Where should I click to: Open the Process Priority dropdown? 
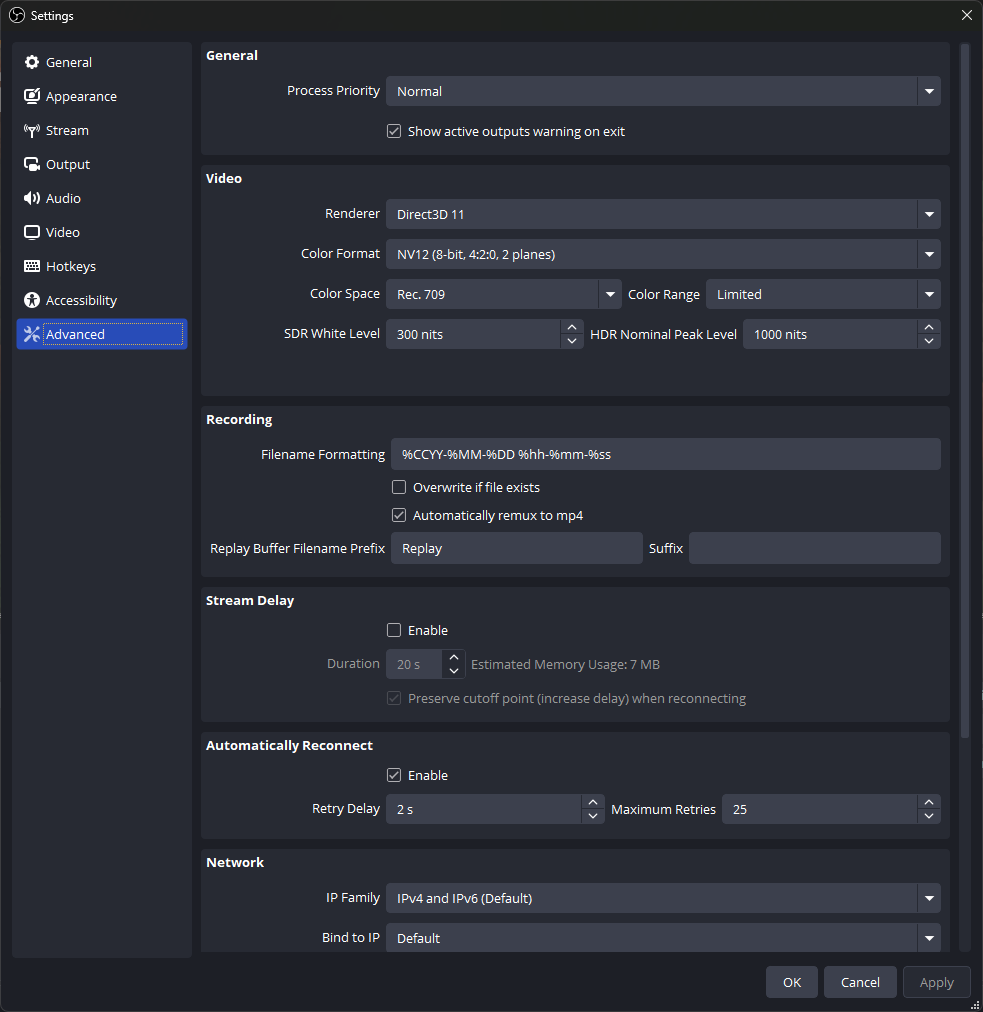662,91
